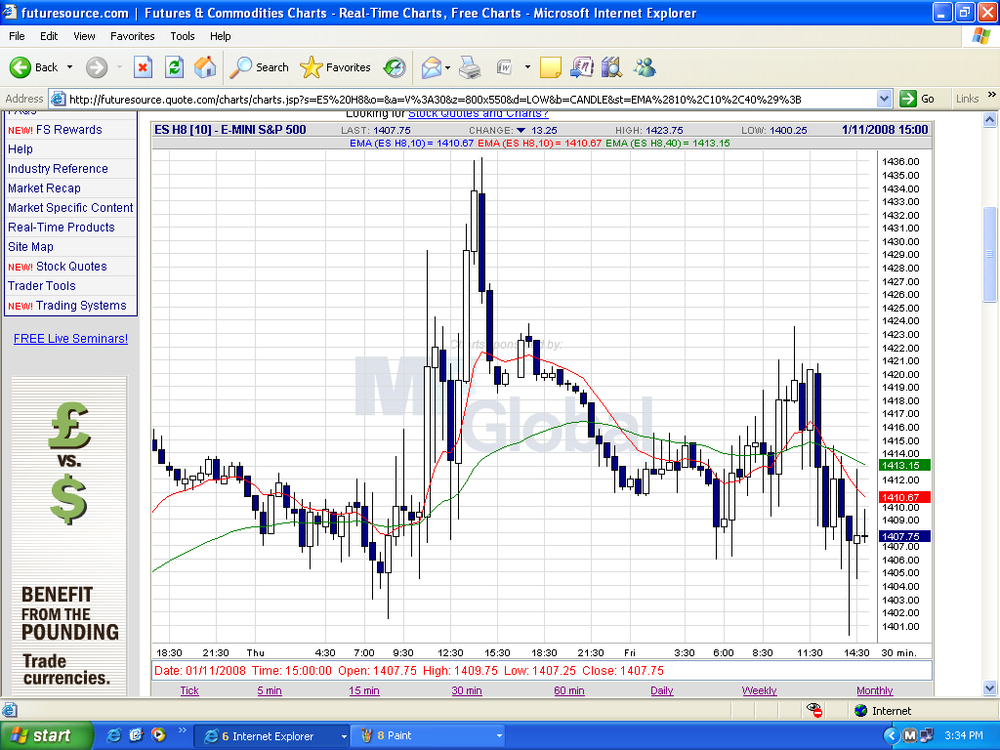This screenshot has width=1000, height=750.
Task: Click the page icon beside the URL
Action: (58, 99)
